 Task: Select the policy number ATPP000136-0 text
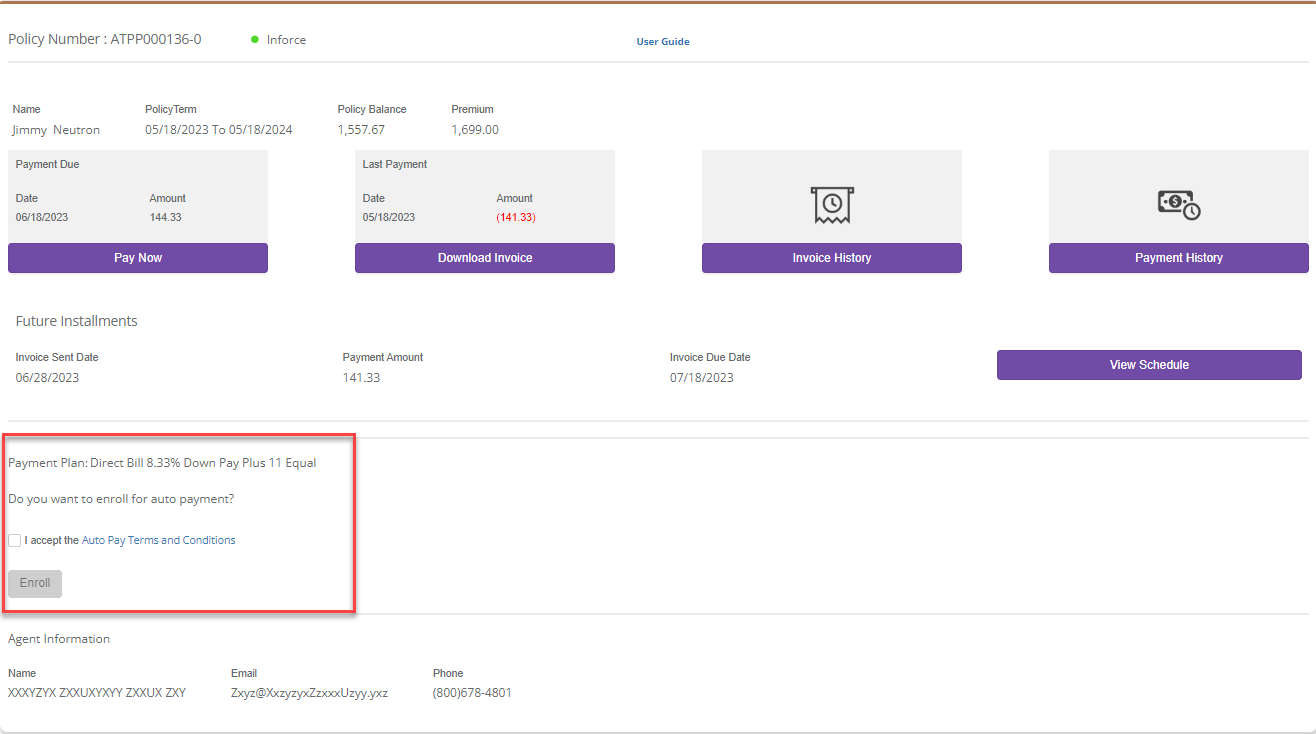coord(155,40)
